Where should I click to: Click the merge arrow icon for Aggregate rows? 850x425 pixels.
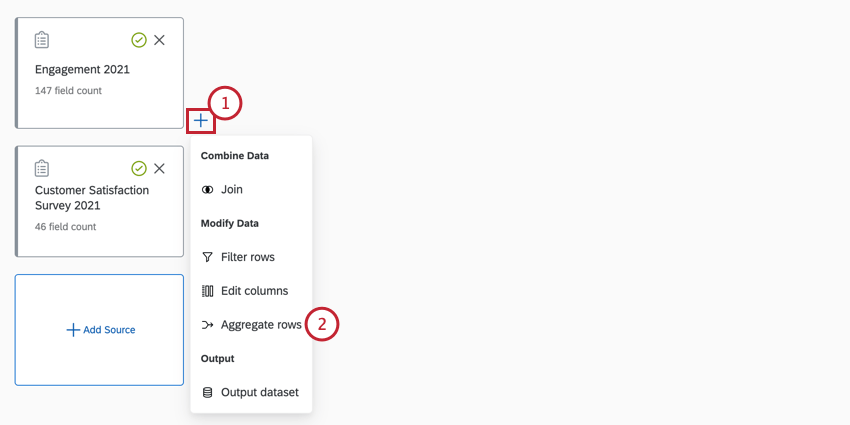tap(208, 325)
